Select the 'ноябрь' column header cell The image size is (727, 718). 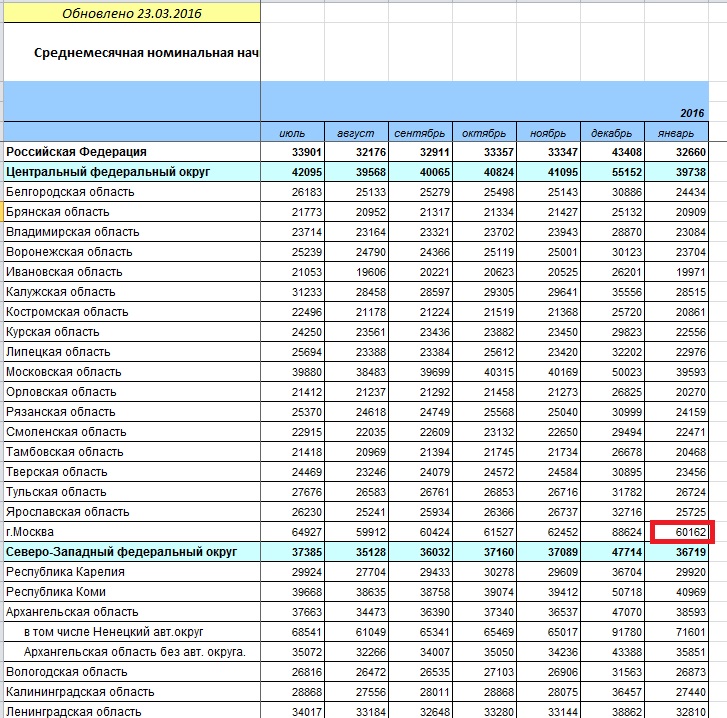tap(549, 133)
